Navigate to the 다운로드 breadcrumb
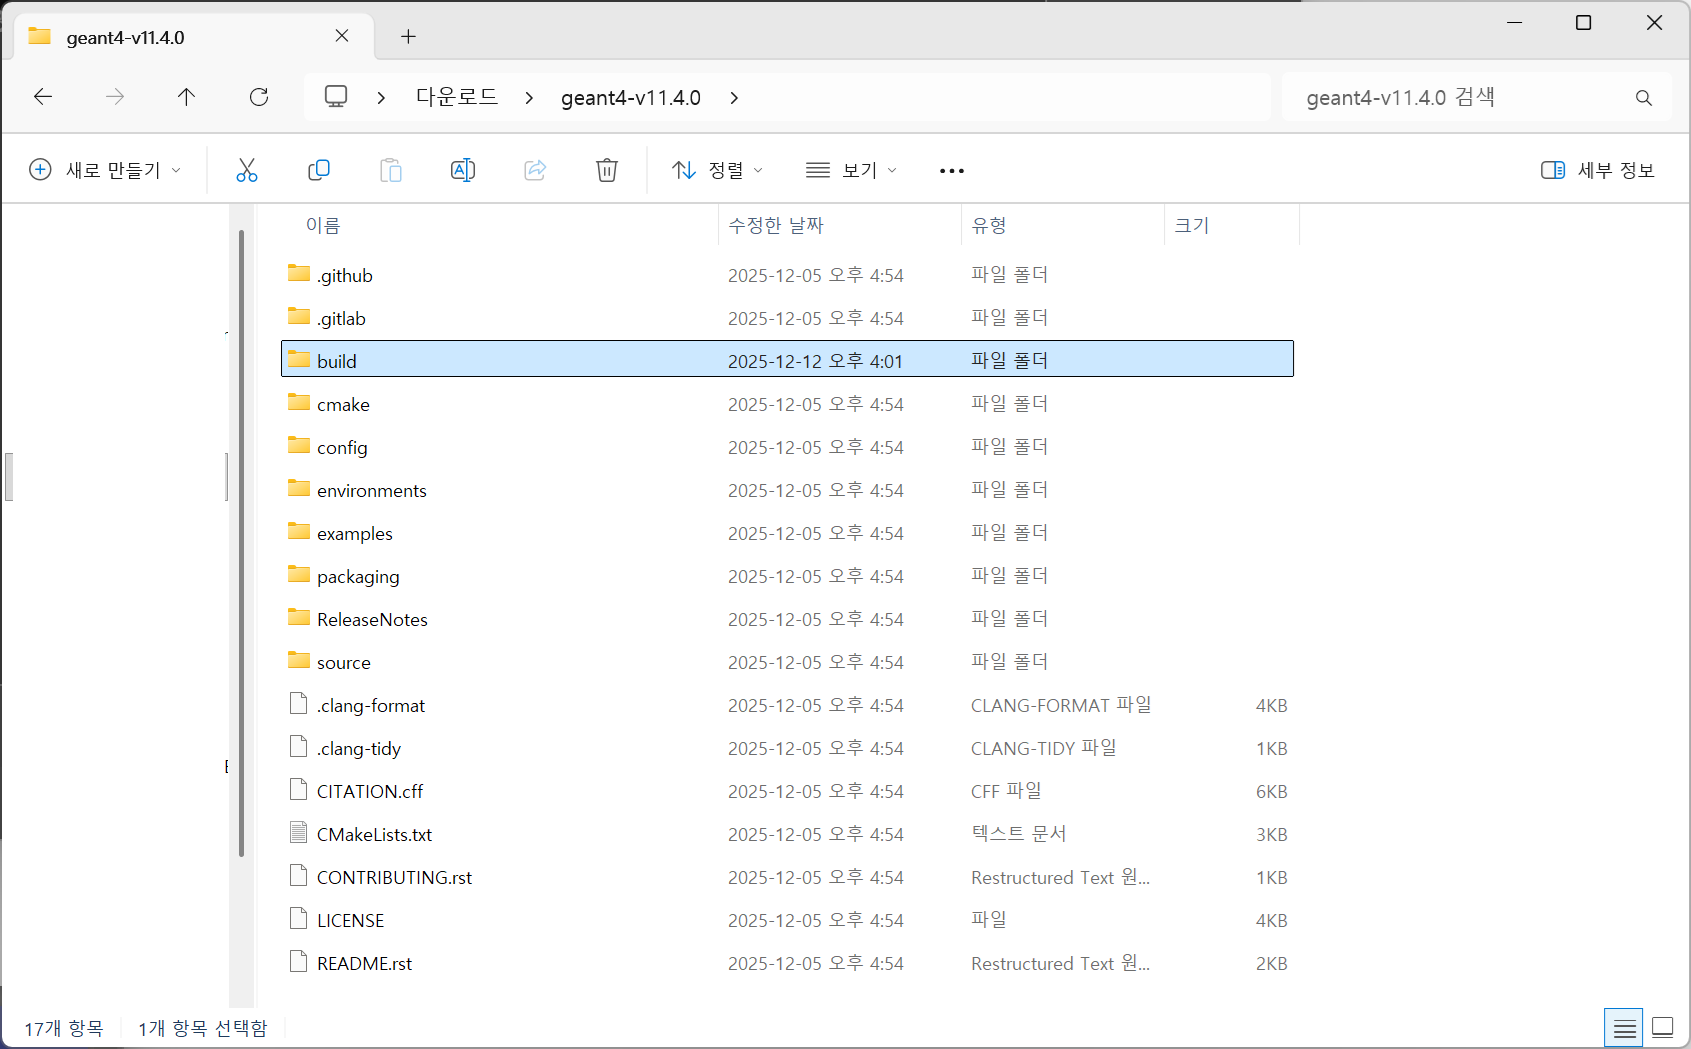1691x1049 pixels. click(x=455, y=96)
